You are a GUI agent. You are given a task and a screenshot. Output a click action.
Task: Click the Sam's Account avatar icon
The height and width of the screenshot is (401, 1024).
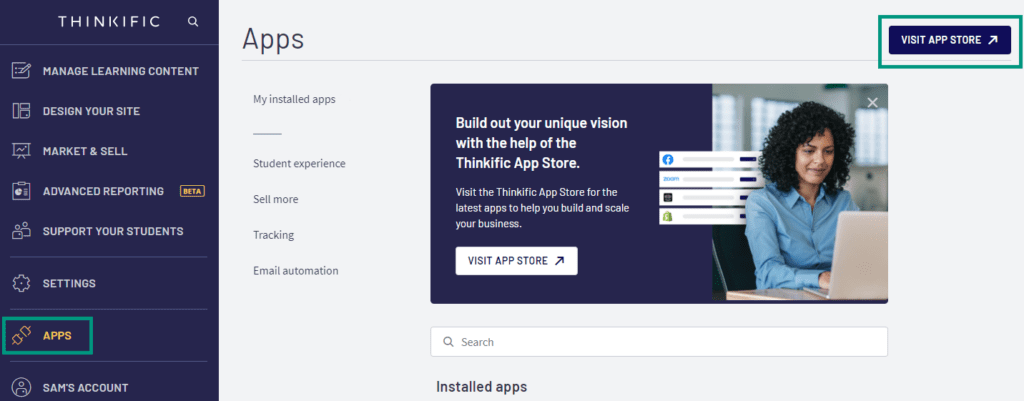coord(22,387)
